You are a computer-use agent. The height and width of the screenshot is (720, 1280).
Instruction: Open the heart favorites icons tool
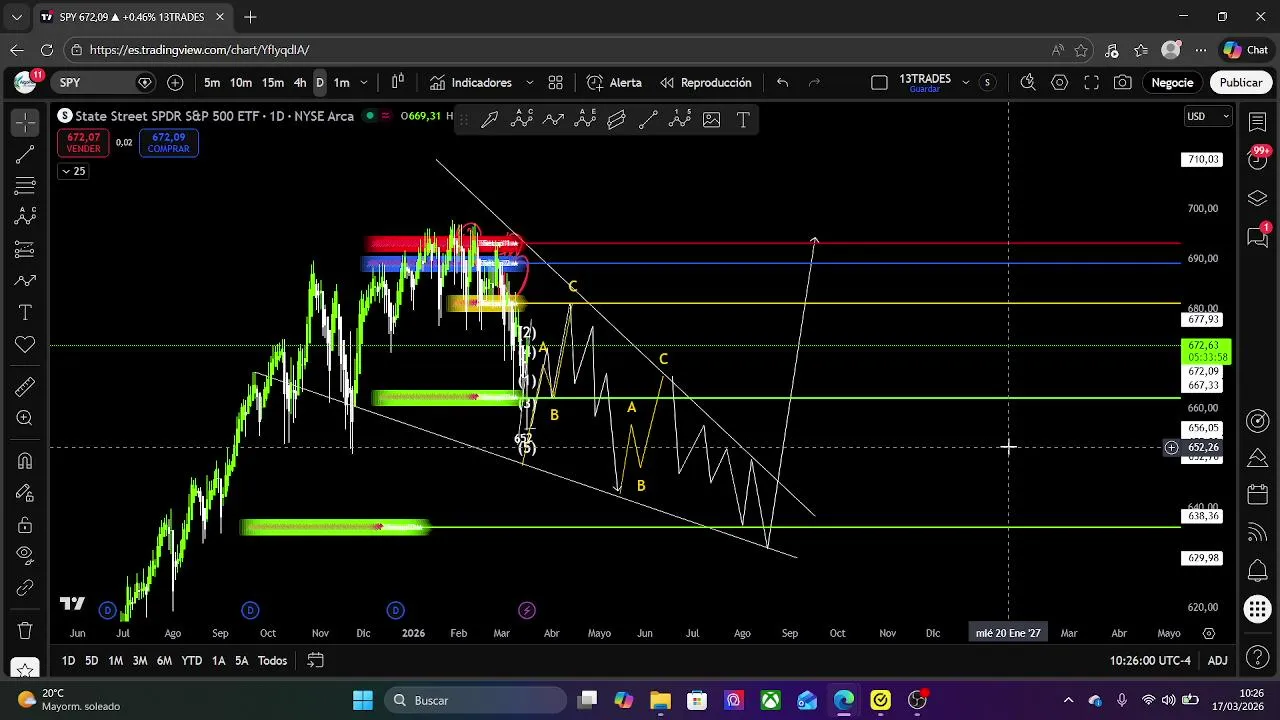click(x=25, y=345)
